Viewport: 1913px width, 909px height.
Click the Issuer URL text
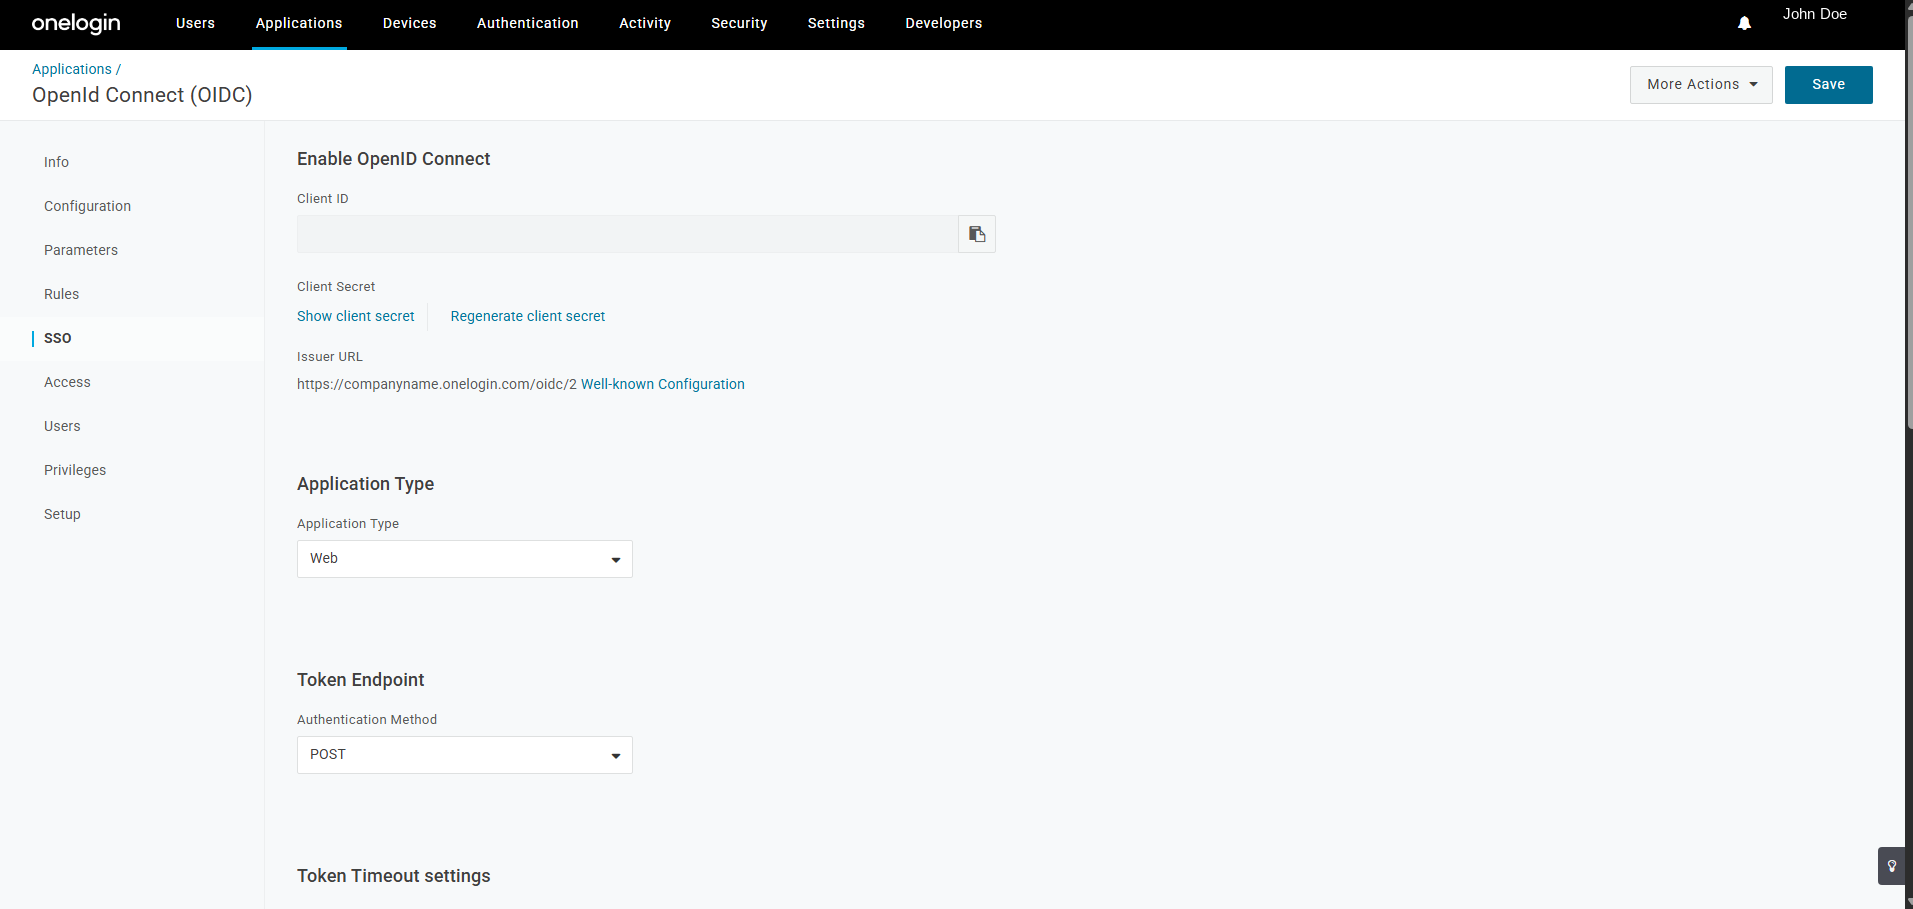pos(437,384)
